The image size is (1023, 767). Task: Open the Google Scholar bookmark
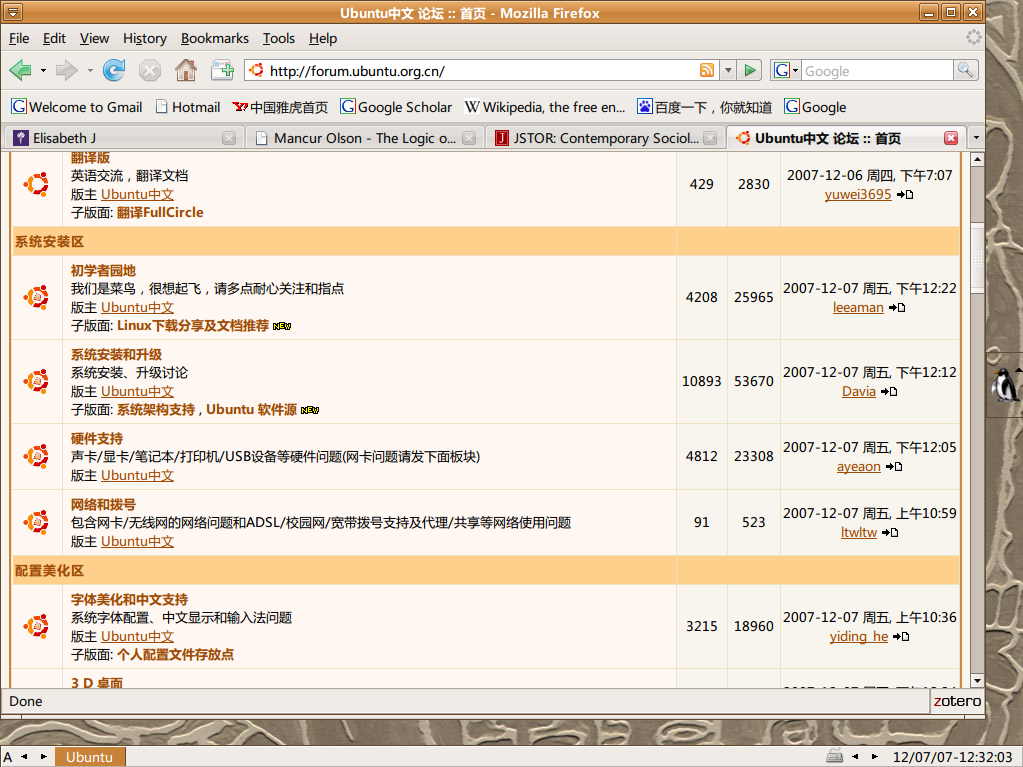click(396, 107)
